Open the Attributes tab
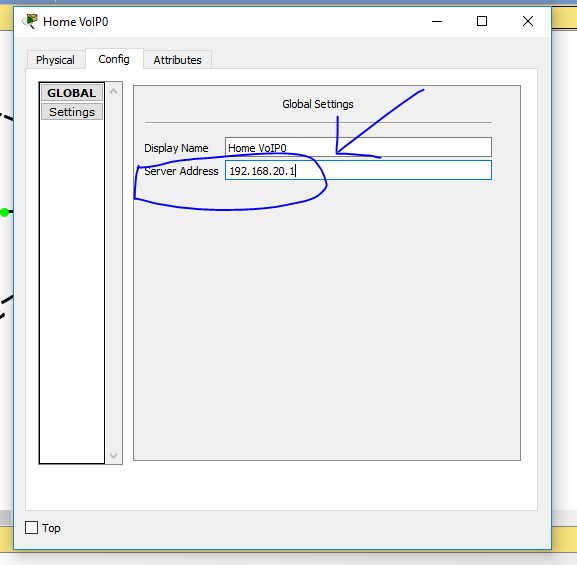Viewport: 577px width, 565px height. pos(177,60)
